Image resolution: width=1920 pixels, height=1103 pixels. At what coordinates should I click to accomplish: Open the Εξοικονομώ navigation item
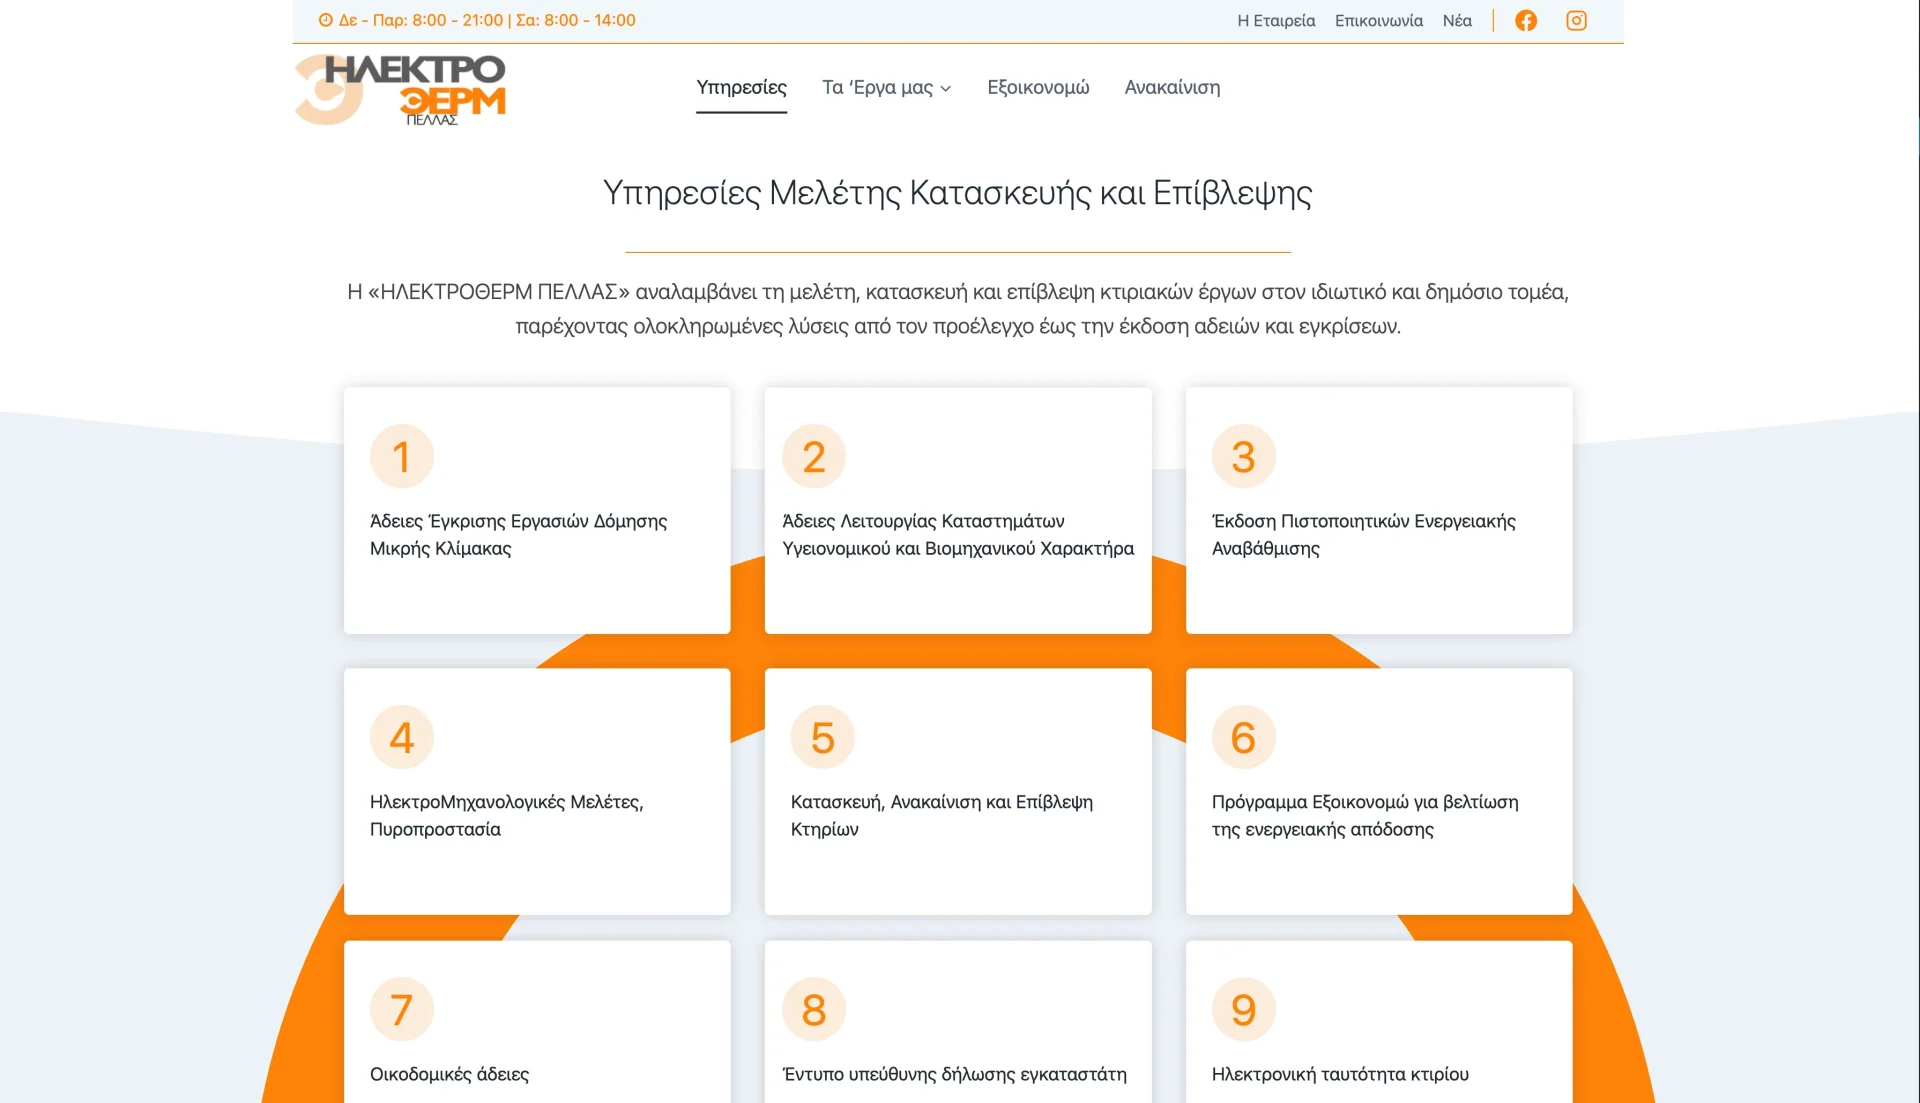click(x=1037, y=88)
